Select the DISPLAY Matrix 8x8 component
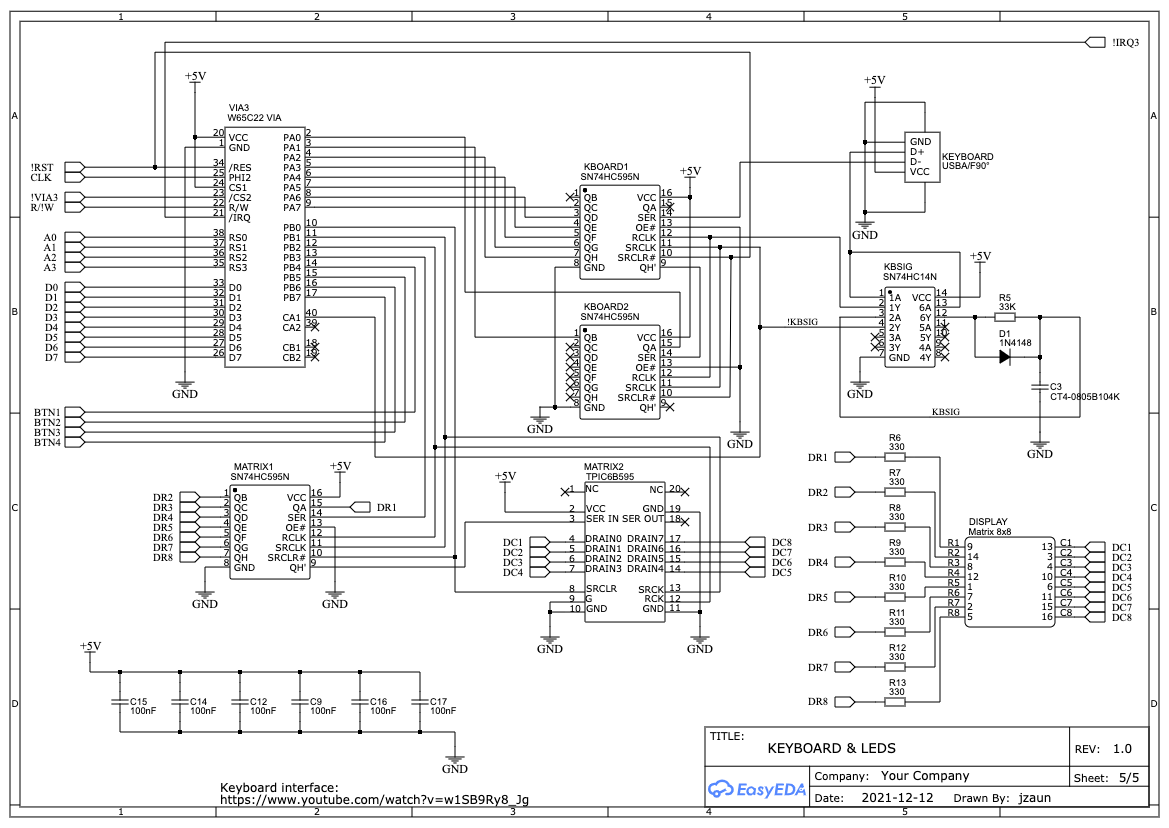Image resolution: width=1169 pixels, height=828 pixels. coord(1008,582)
